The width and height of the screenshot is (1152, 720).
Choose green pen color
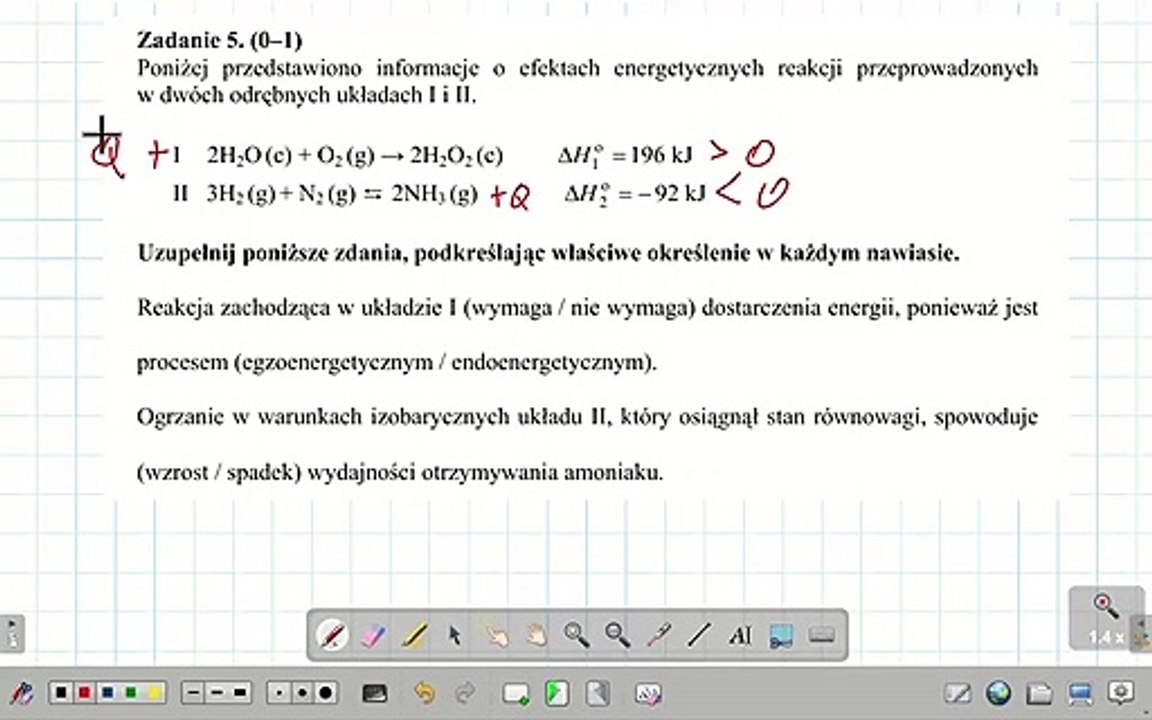pyautogui.click(x=131, y=693)
